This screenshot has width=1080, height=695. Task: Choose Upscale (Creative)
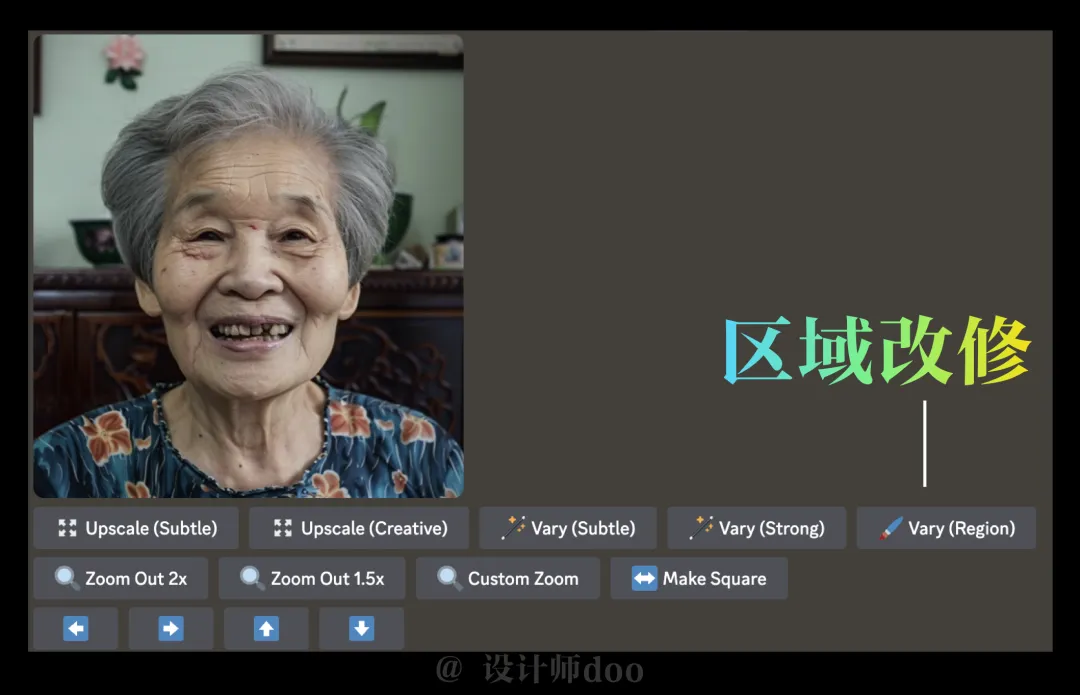(x=359, y=528)
